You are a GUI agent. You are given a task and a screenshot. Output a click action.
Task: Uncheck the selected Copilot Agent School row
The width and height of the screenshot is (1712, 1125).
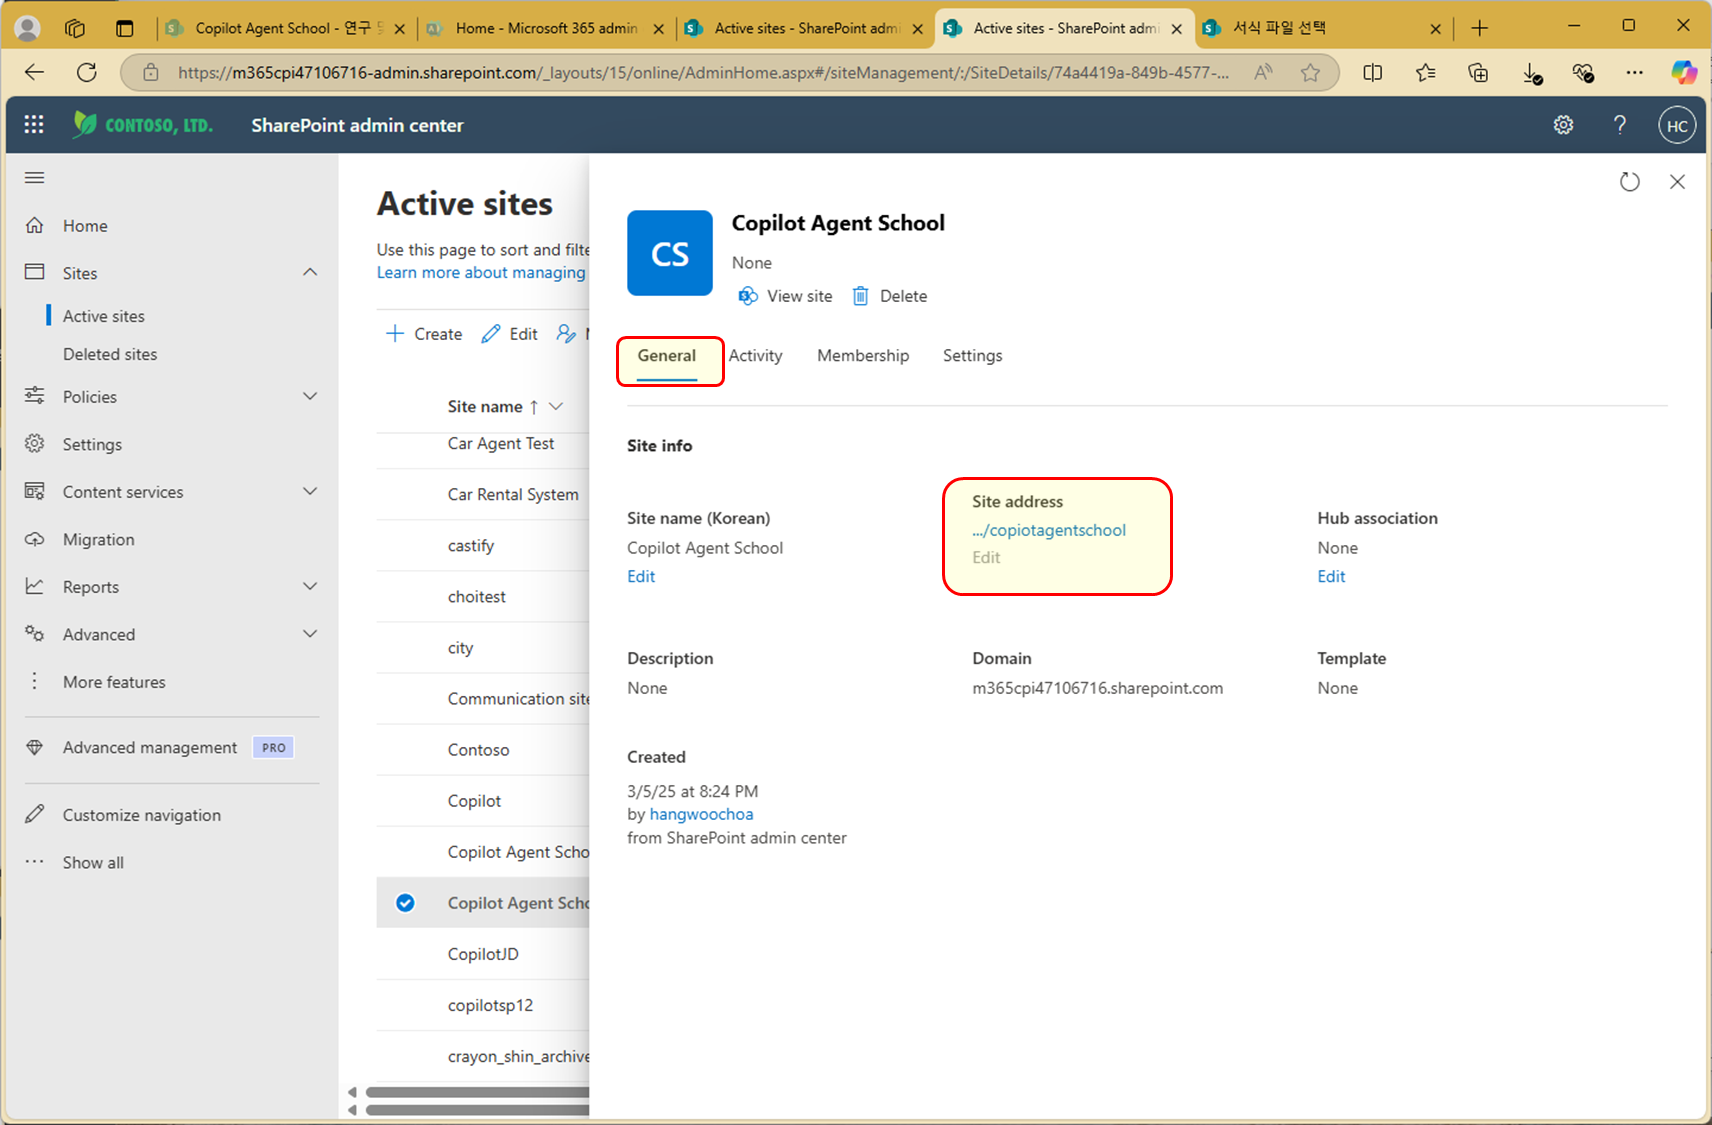pyautogui.click(x=405, y=903)
